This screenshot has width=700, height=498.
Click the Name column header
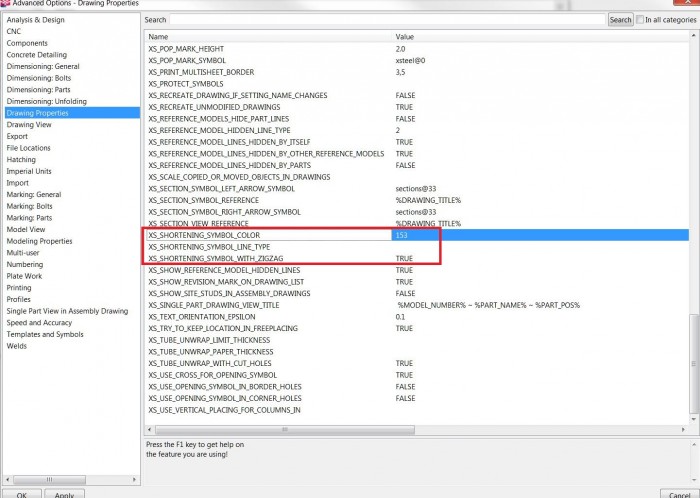[269, 37]
